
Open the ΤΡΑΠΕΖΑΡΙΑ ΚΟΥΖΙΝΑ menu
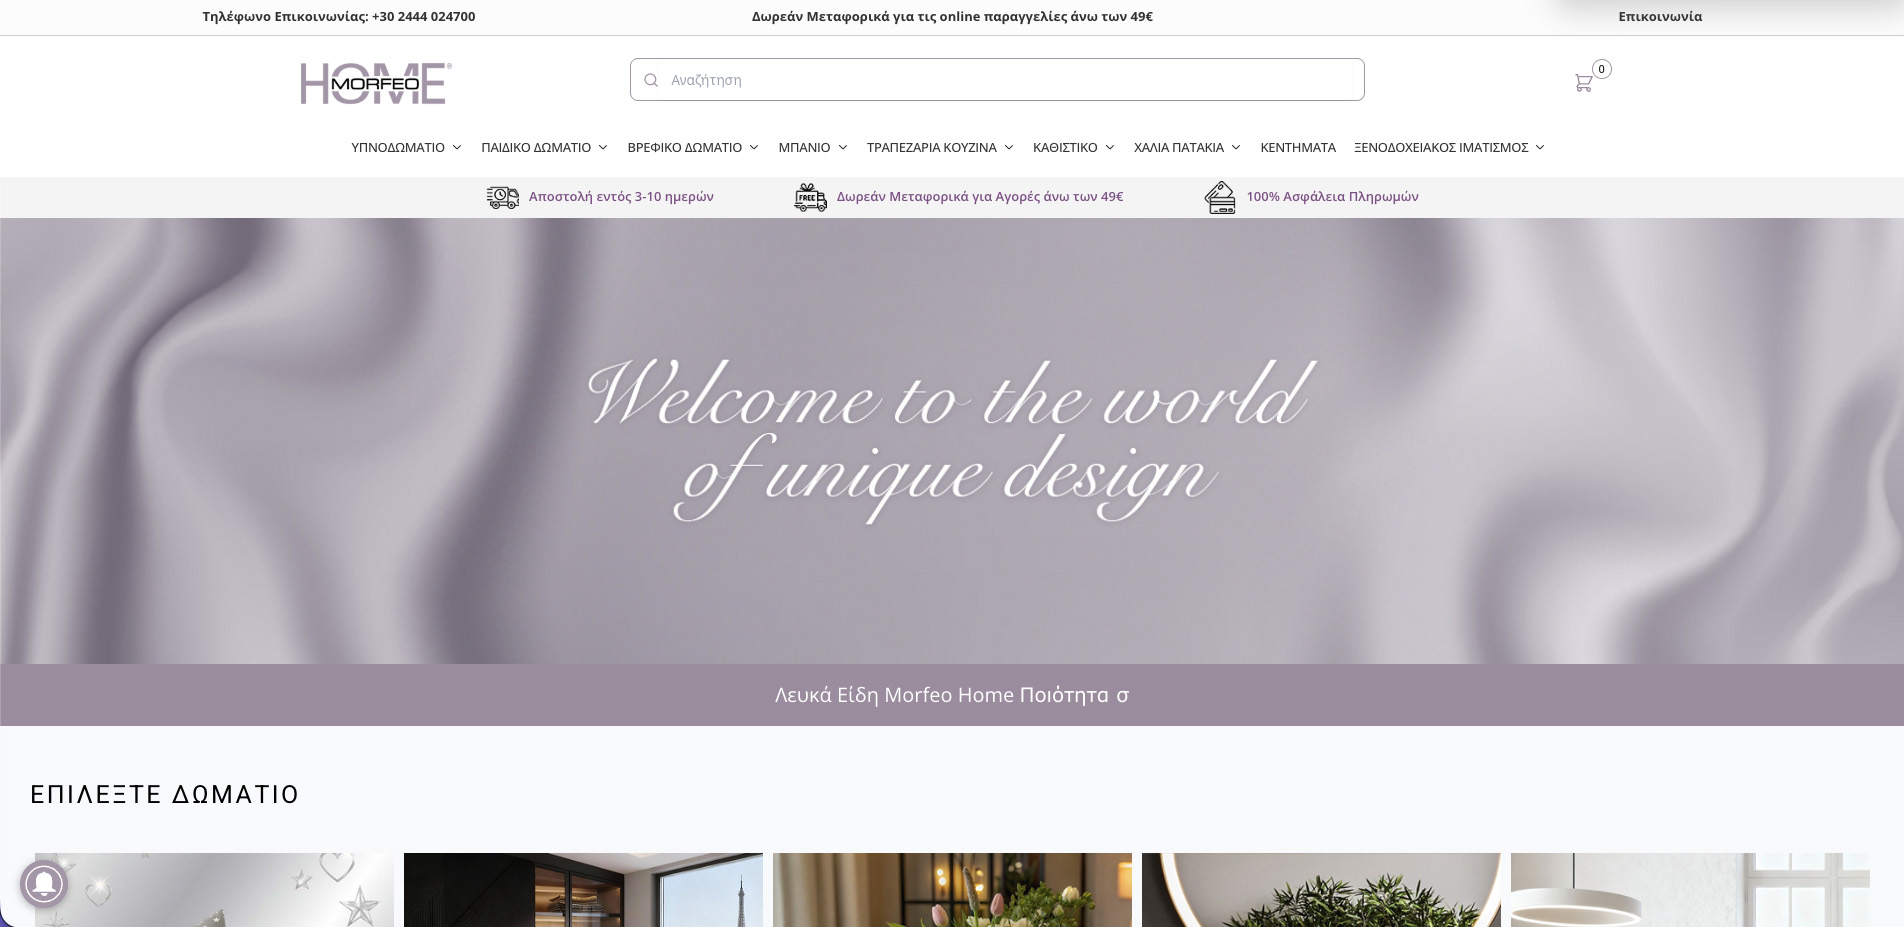(940, 147)
